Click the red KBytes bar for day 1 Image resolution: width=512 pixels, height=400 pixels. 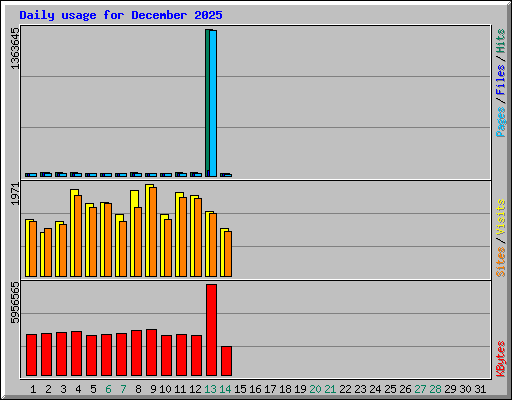click(x=31, y=355)
